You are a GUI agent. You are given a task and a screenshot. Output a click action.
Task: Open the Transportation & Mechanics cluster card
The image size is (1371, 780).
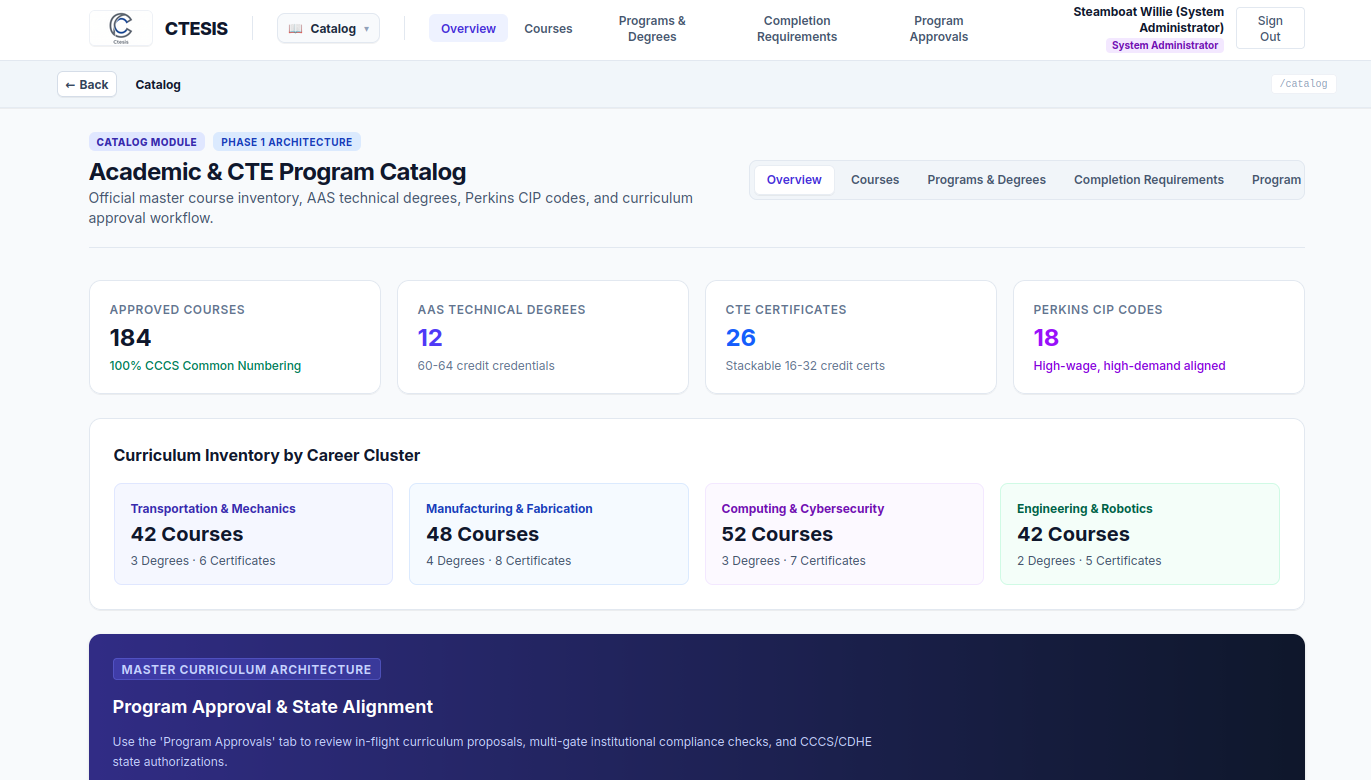[253, 534]
